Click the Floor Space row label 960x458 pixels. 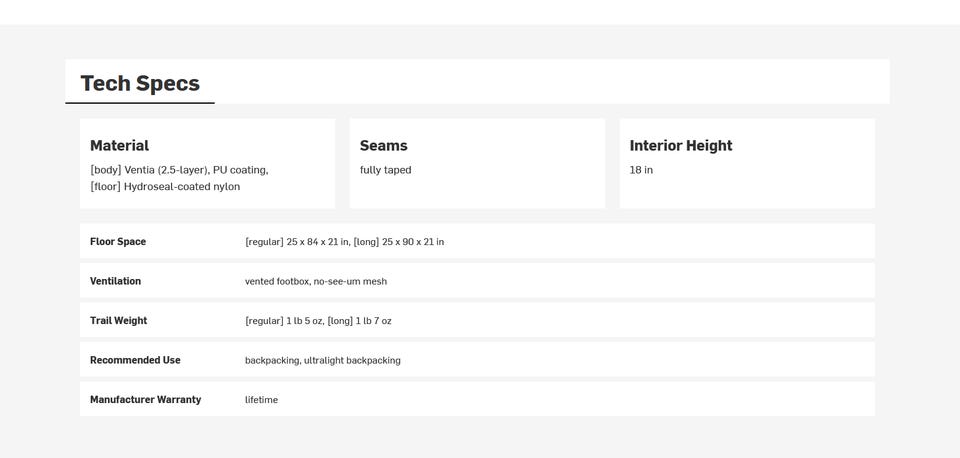(x=118, y=241)
